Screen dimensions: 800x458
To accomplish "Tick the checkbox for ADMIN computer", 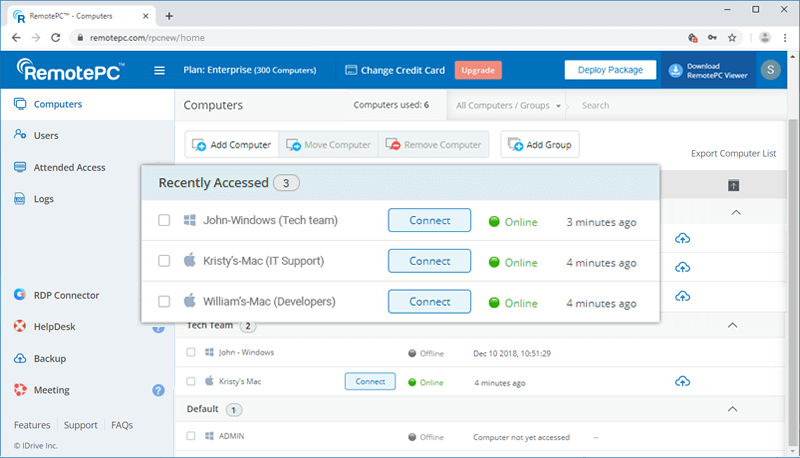I will click(191, 436).
